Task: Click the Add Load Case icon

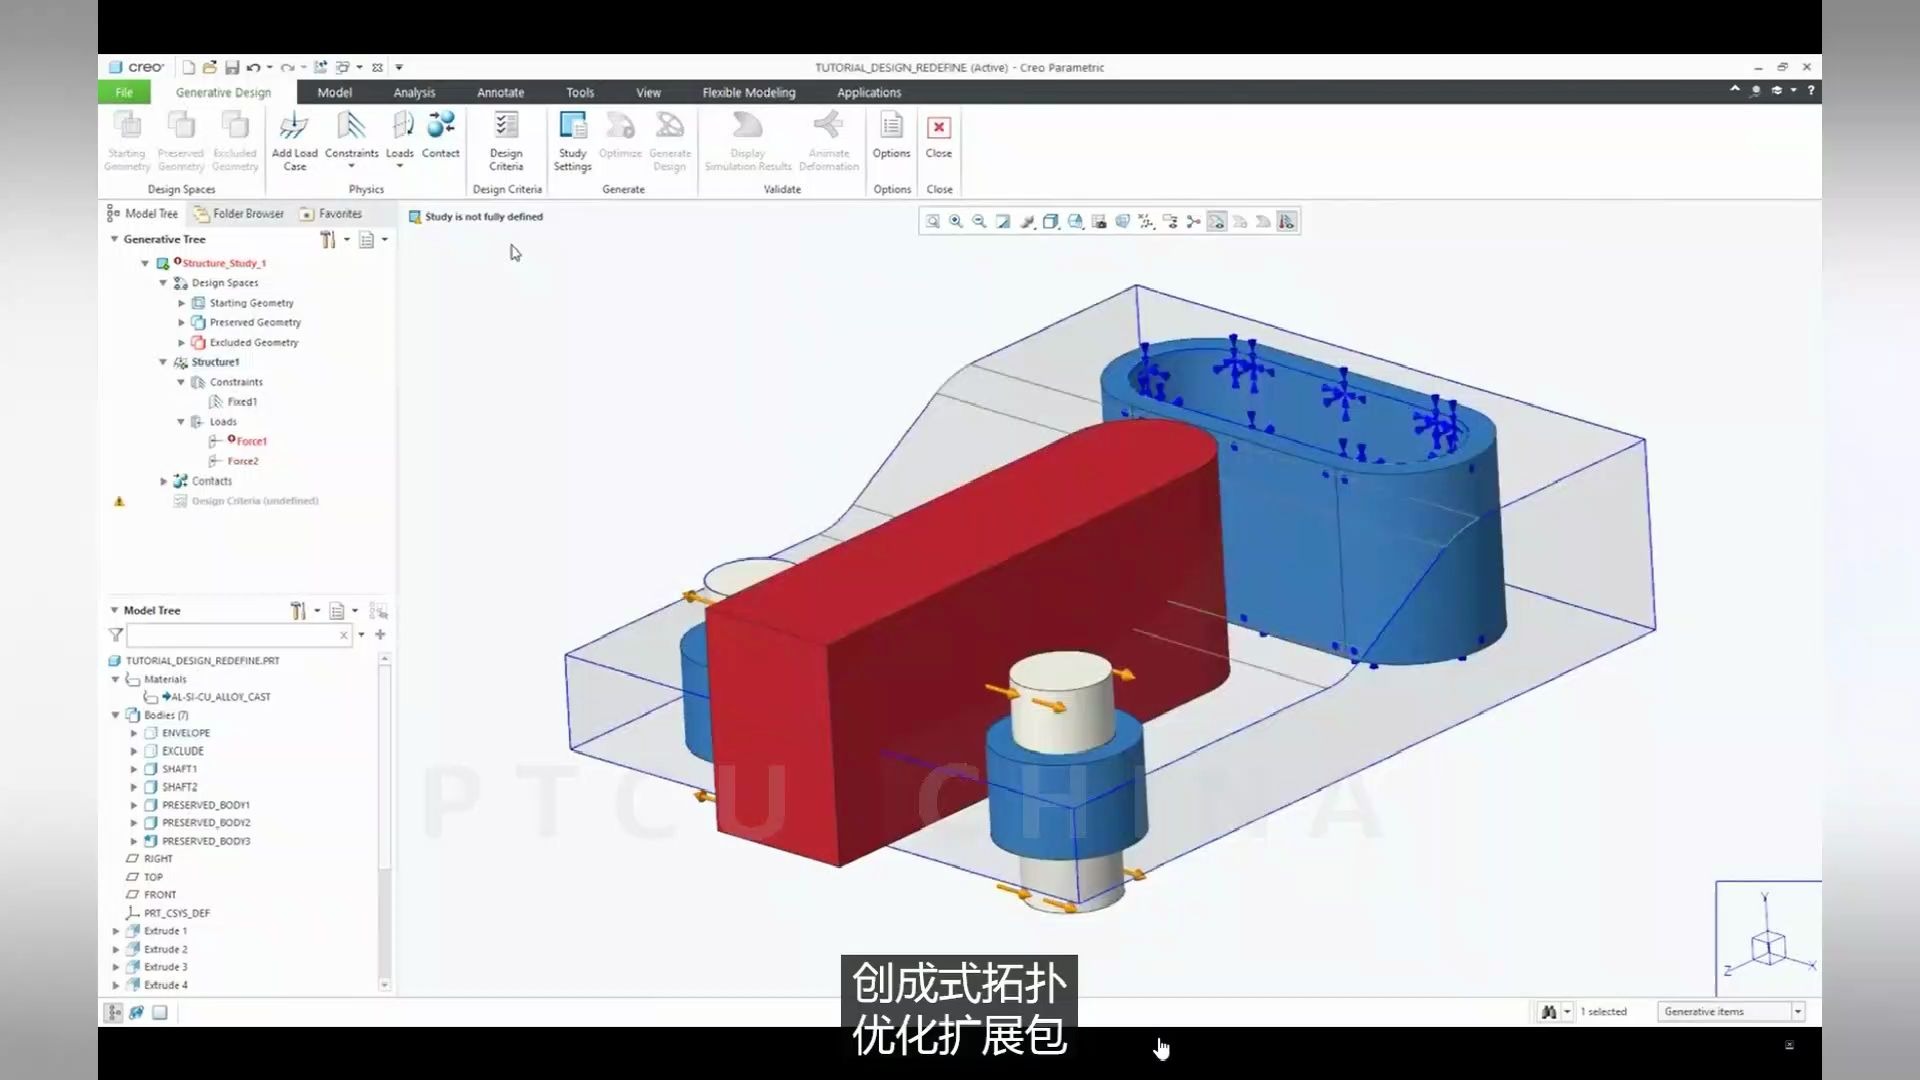Action: (x=294, y=127)
